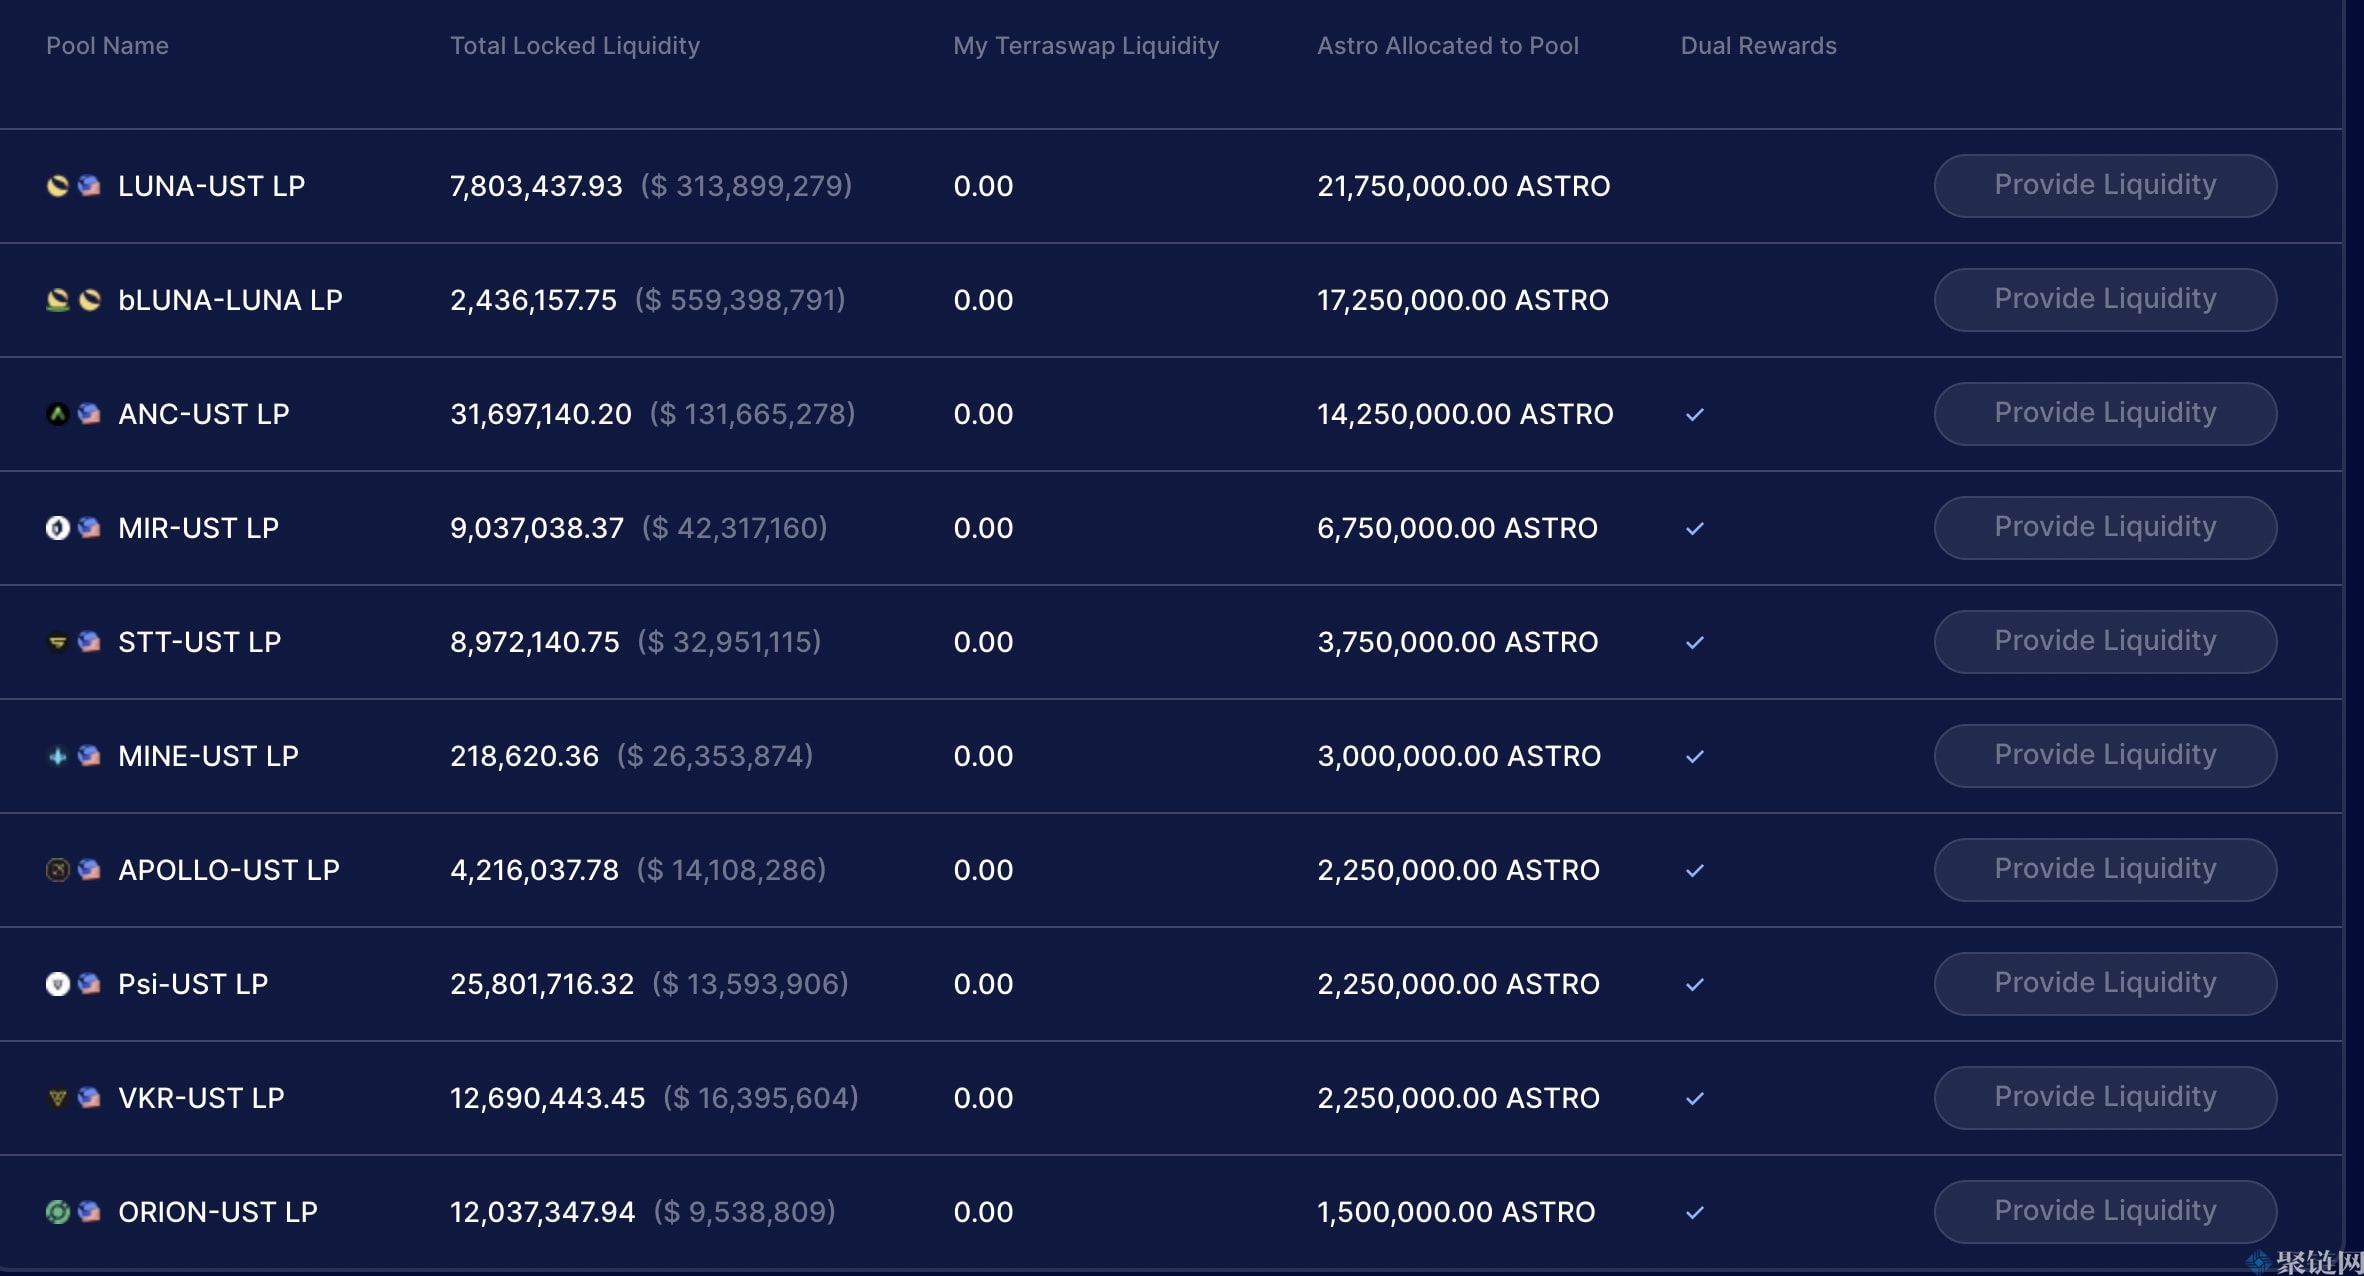Image resolution: width=2364 pixels, height=1276 pixels.
Task: Select the bLUNA-LUNA LP pool name
Action: tap(230, 300)
